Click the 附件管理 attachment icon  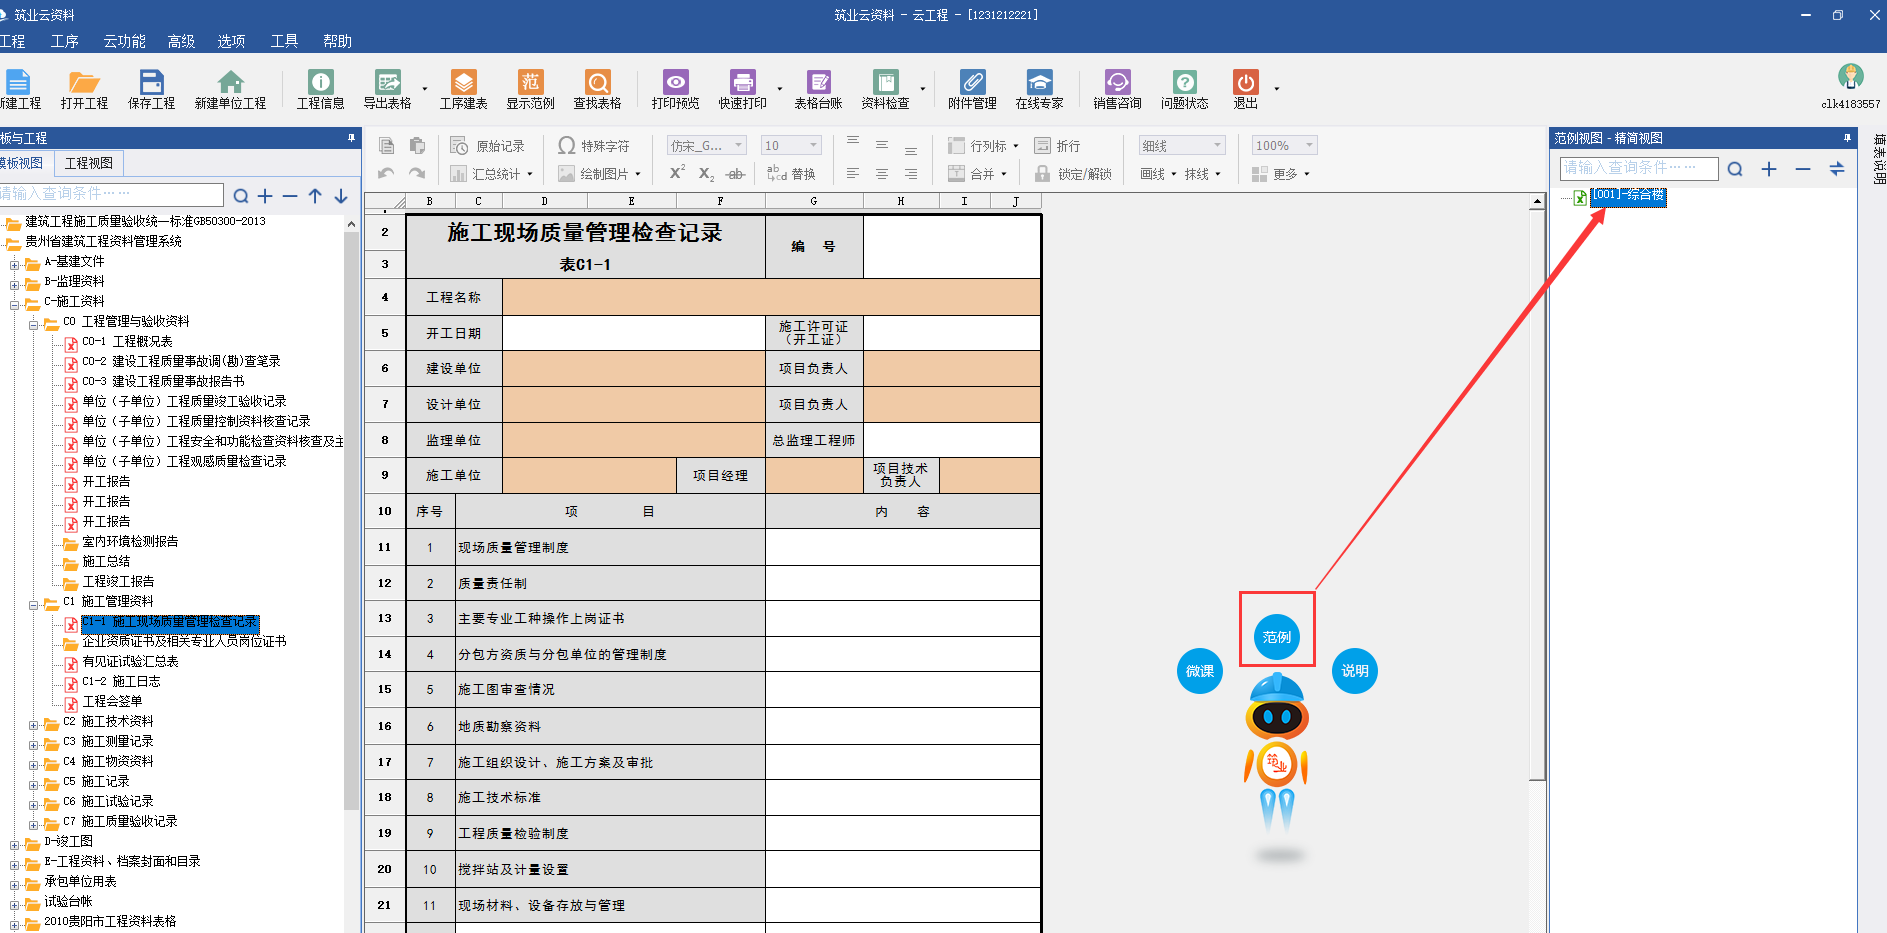pyautogui.click(x=972, y=83)
